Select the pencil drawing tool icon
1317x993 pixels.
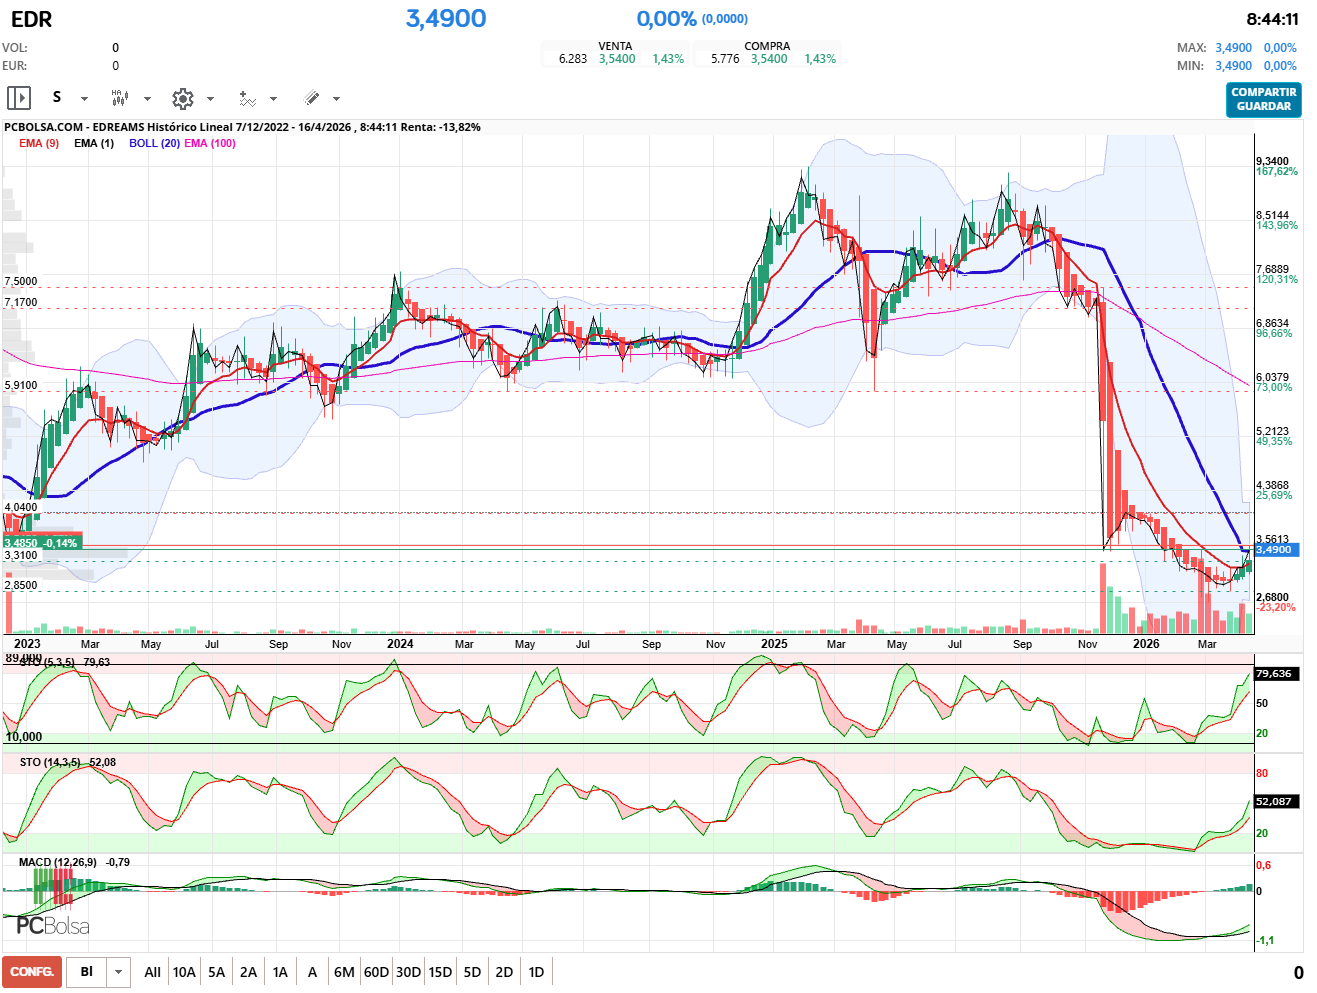(x=311, y=98)
